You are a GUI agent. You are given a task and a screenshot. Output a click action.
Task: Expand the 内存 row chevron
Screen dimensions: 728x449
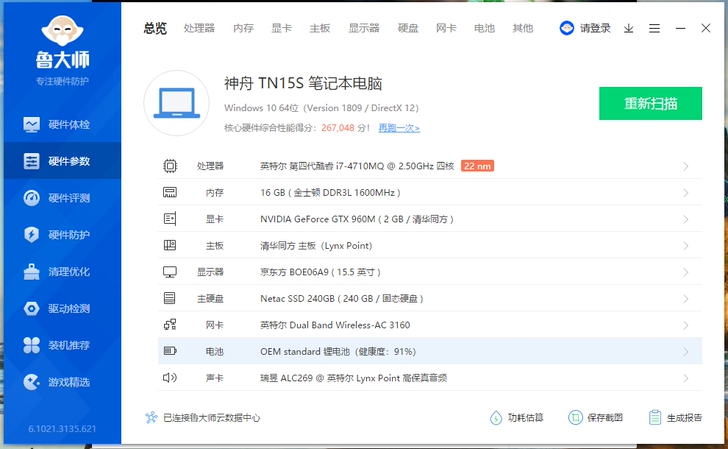[686, 193]
